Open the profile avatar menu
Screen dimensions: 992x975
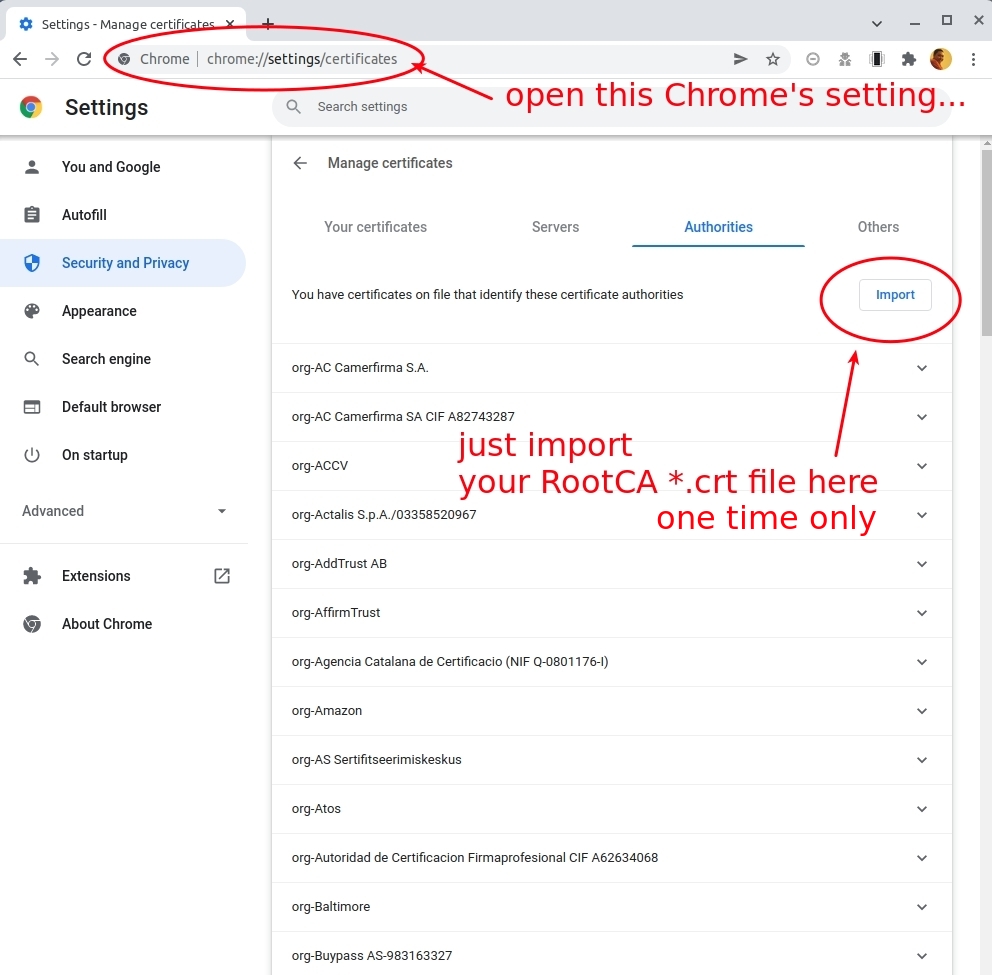(x=941, y=59)
